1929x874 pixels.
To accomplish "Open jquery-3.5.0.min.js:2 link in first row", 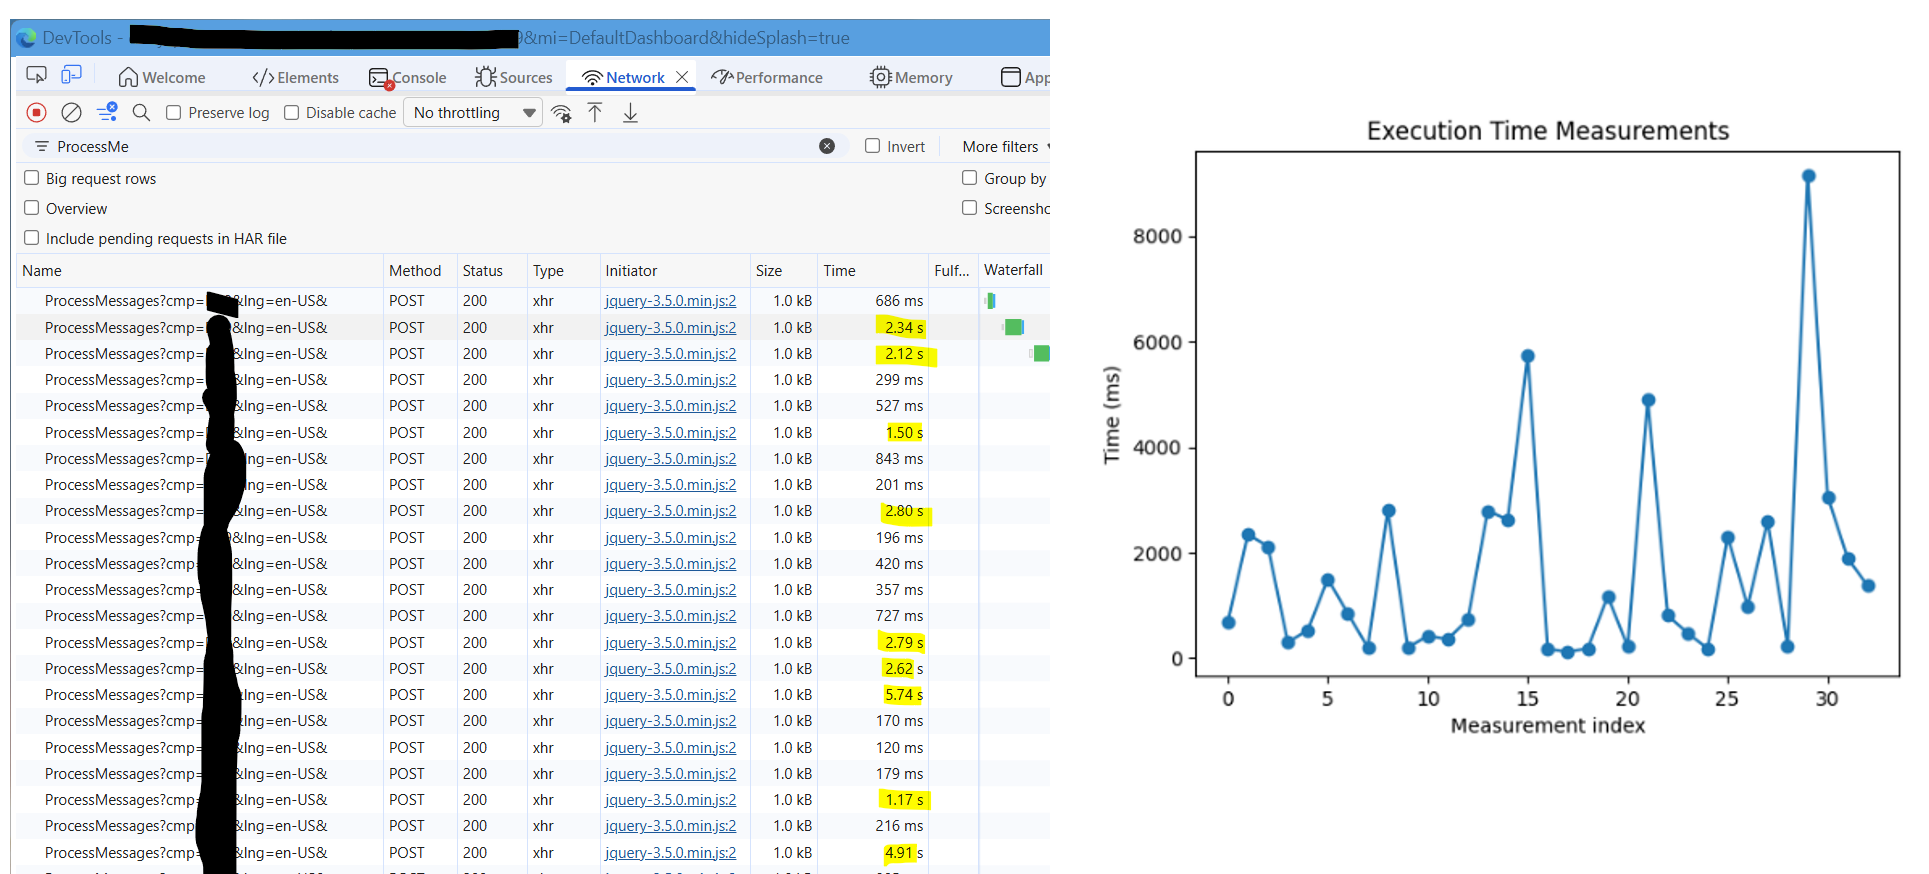I will (x=670, y=301).
